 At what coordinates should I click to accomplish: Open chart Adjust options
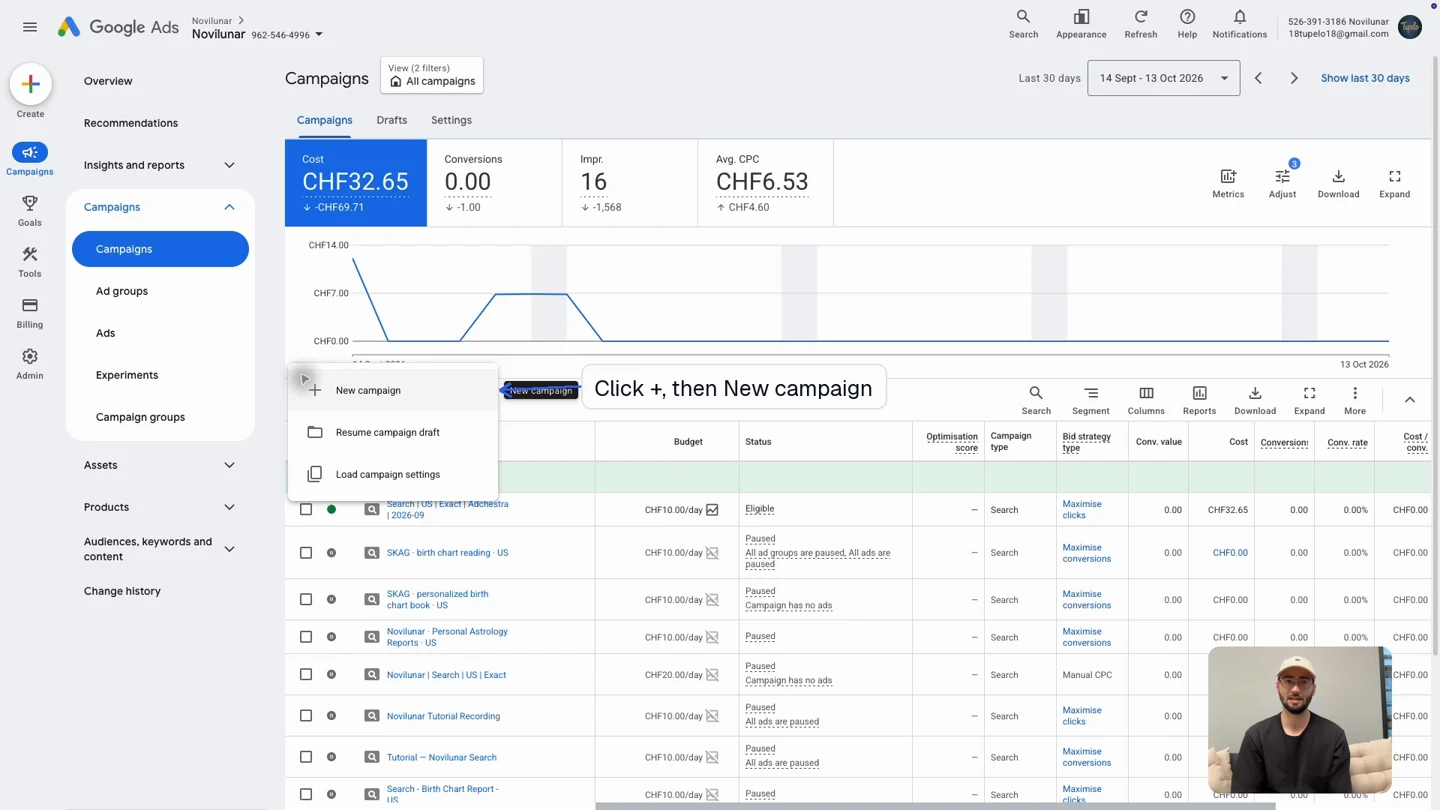[x=1282, y=183]
